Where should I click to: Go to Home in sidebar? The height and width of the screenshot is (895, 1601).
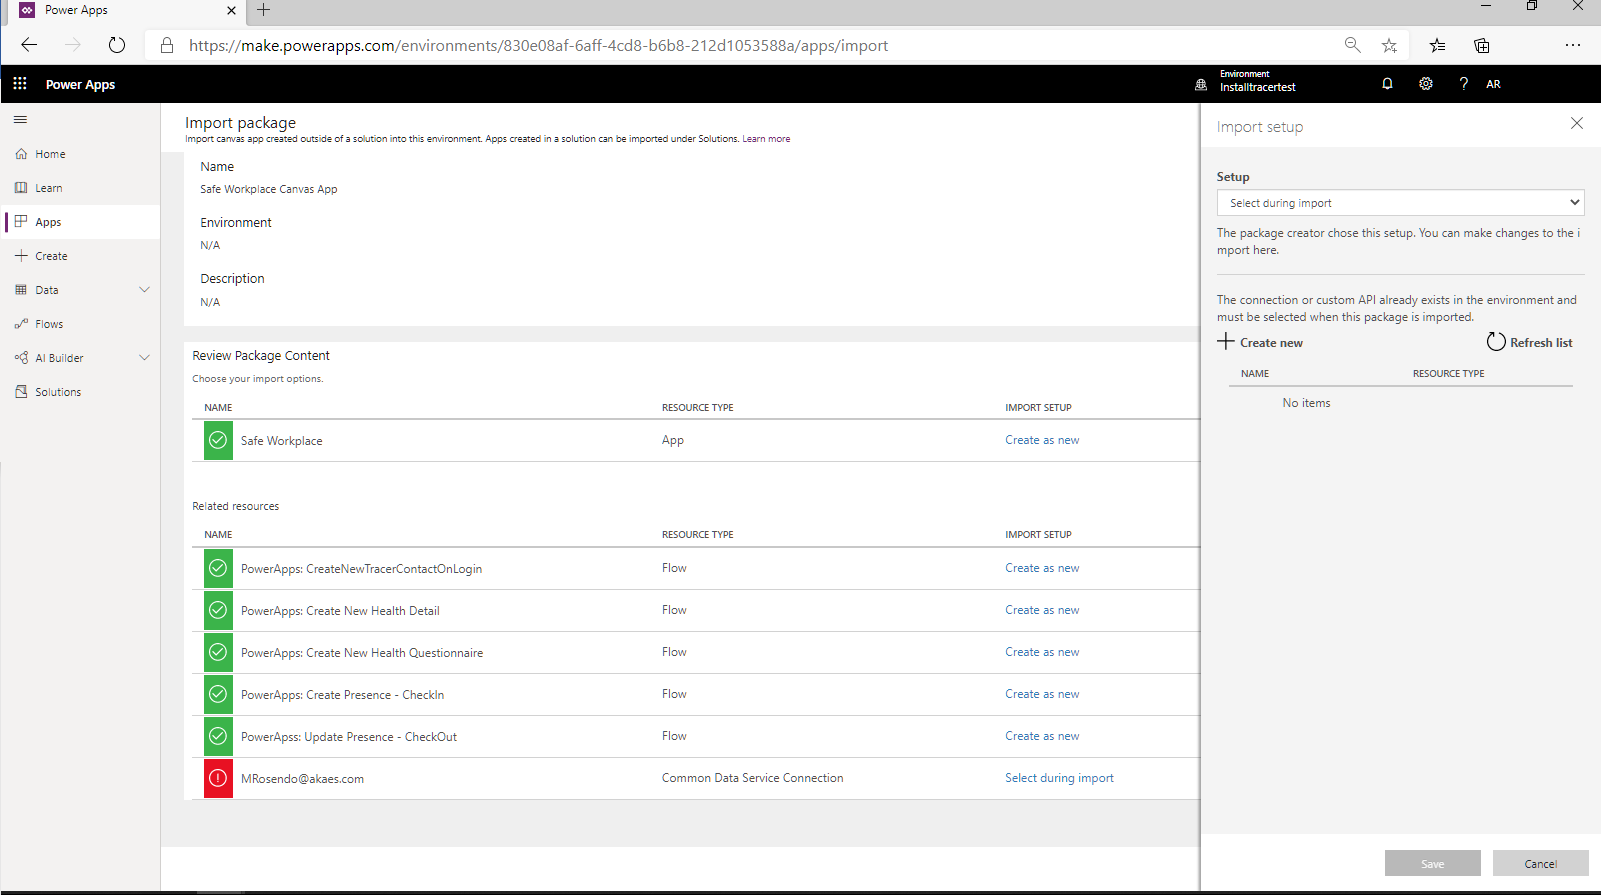(80, 154)
